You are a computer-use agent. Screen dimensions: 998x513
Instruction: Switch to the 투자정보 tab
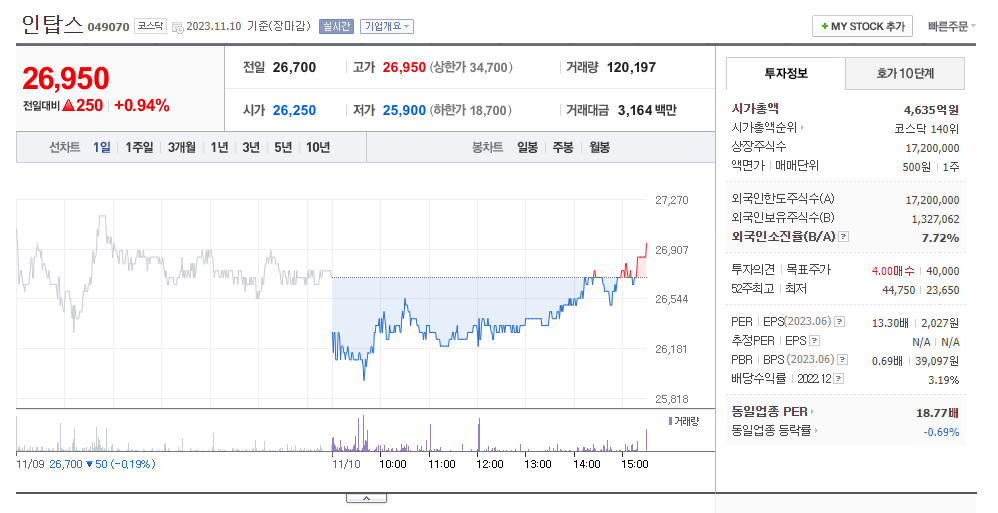pyautogui.click(x=786, y=73)
